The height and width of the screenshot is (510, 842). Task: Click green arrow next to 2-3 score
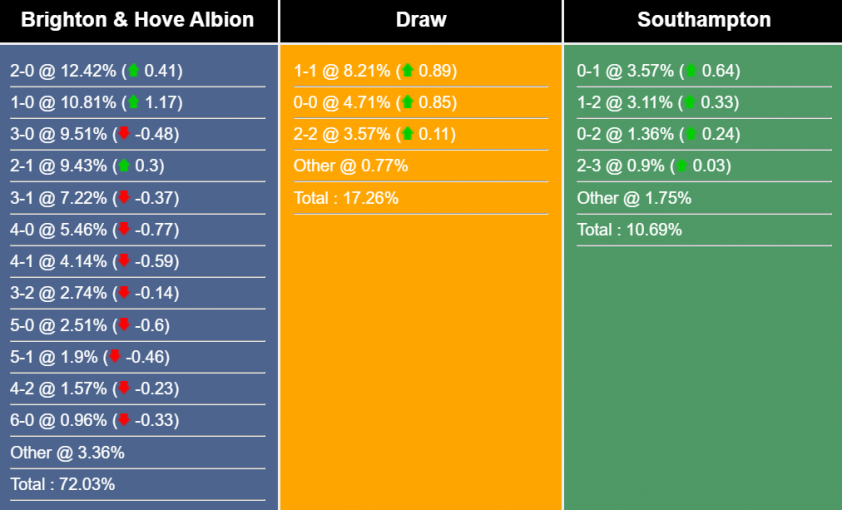[x=682, y=166]
